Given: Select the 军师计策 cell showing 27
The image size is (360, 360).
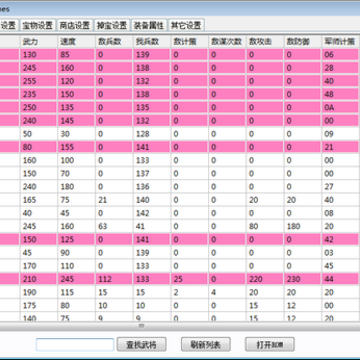Looking at the screenshot, I should 341,187.
